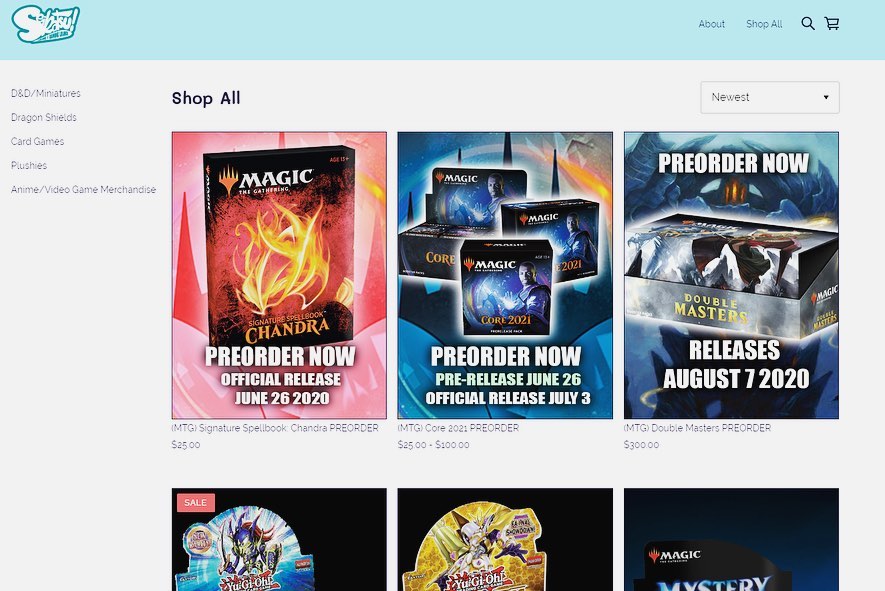Open the Yu-Gi-Oh product with SALE badge
Image resolution: width=885 pixels, height=591 pixels.
click(x=279, y=540)
